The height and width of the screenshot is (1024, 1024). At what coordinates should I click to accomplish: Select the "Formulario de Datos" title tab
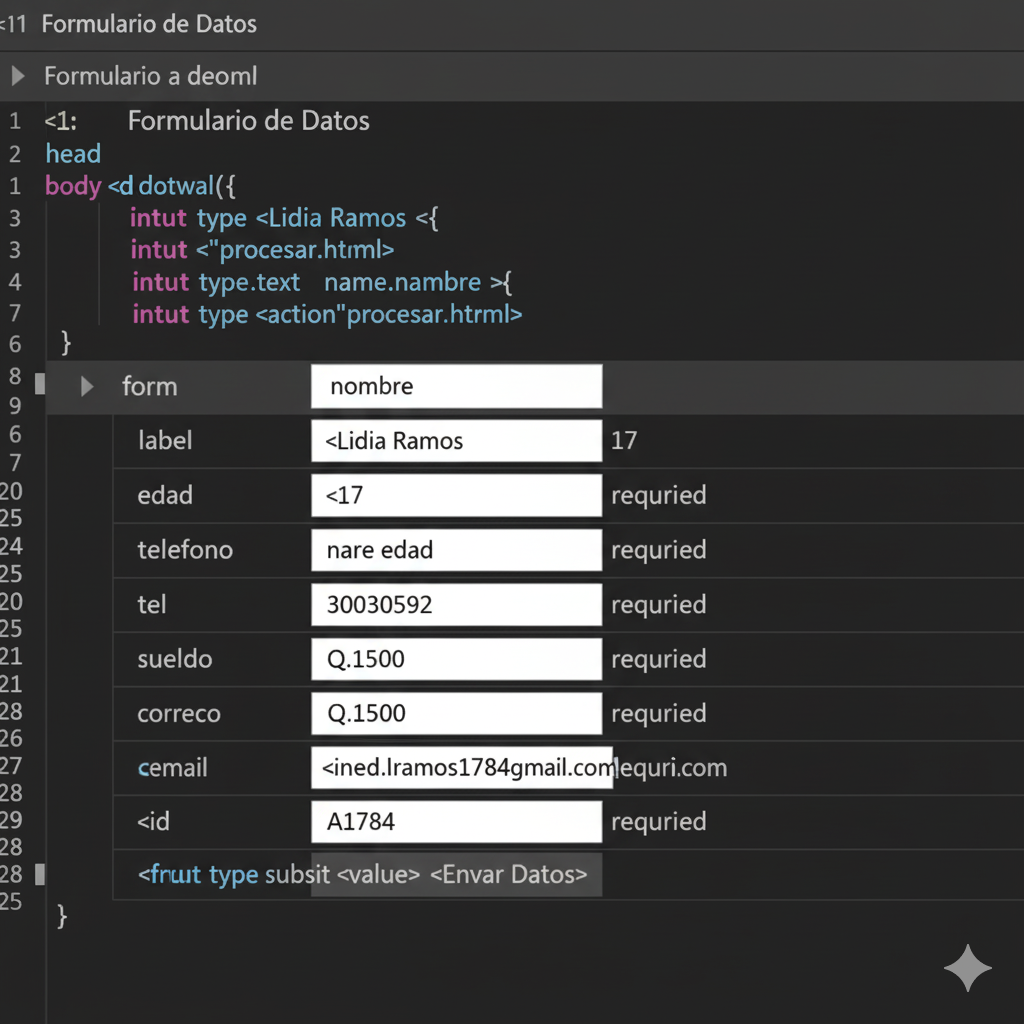149,24
